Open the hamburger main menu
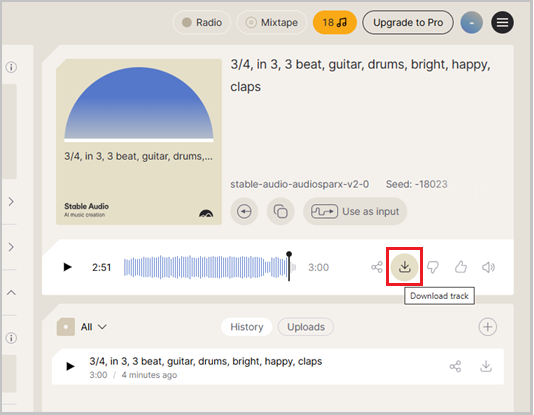This screenshot has width=534, height=415. click(502, 22)
